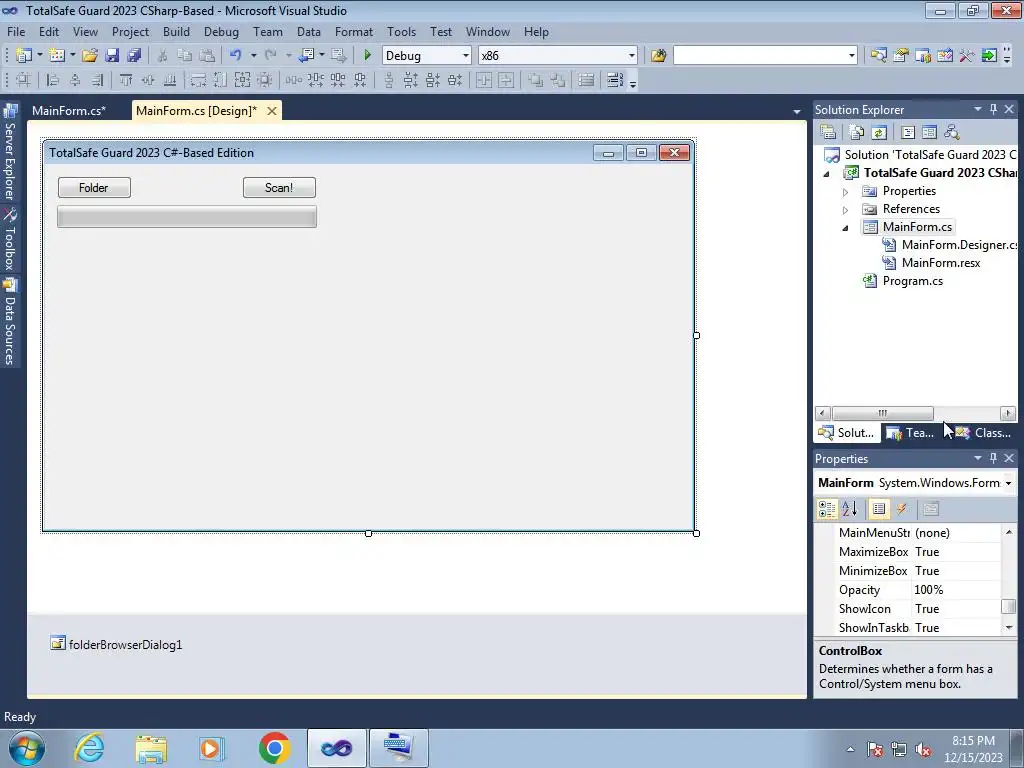Open the Undo history dropdown arrow
Viewport: 1024px width, 768px height.
click(x=253, y=56)
